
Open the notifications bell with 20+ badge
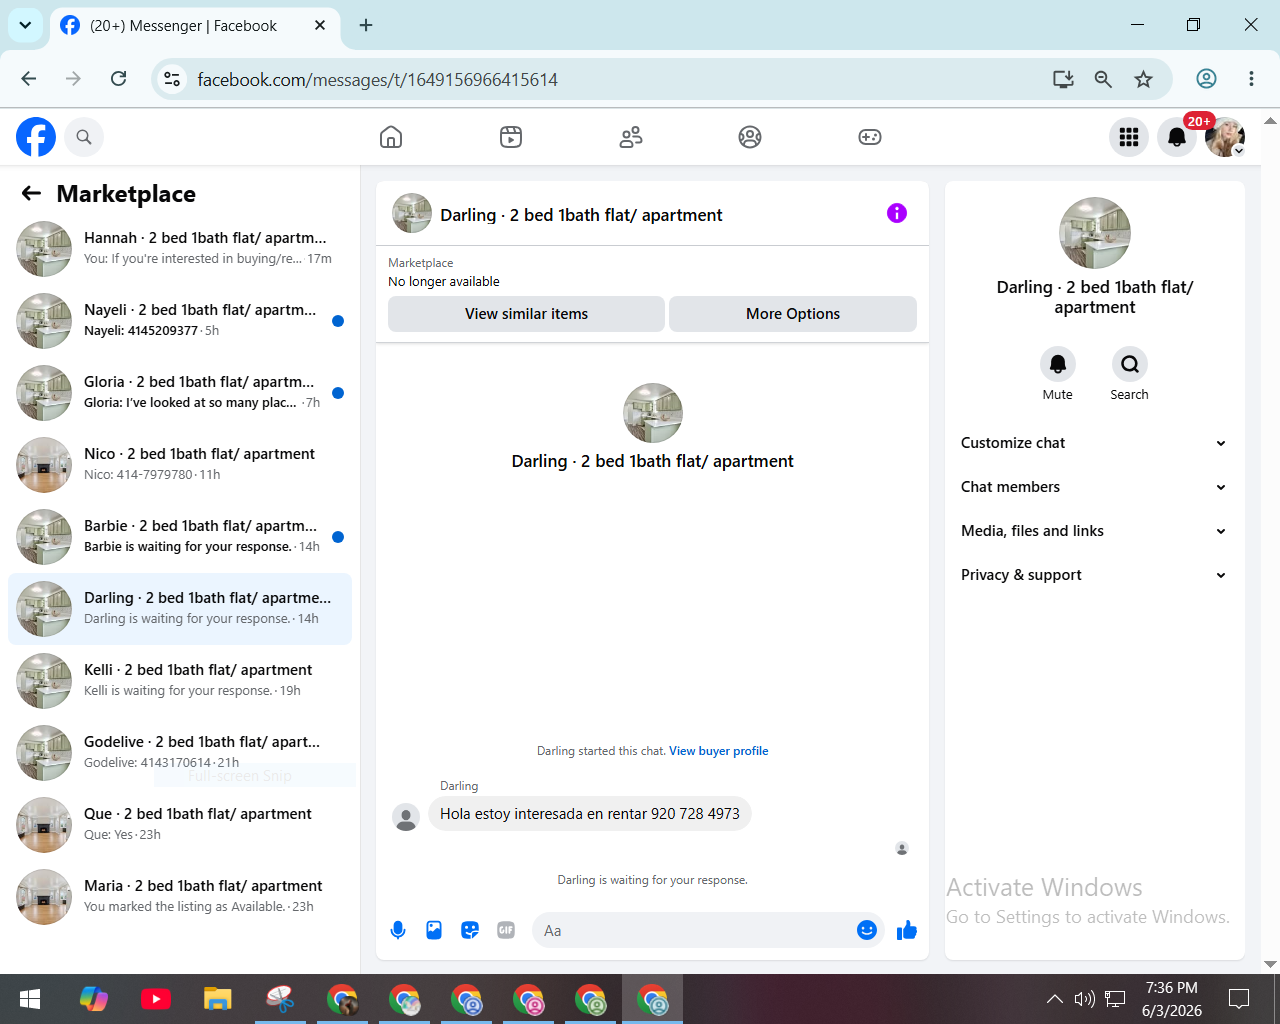pos(1177,137)
